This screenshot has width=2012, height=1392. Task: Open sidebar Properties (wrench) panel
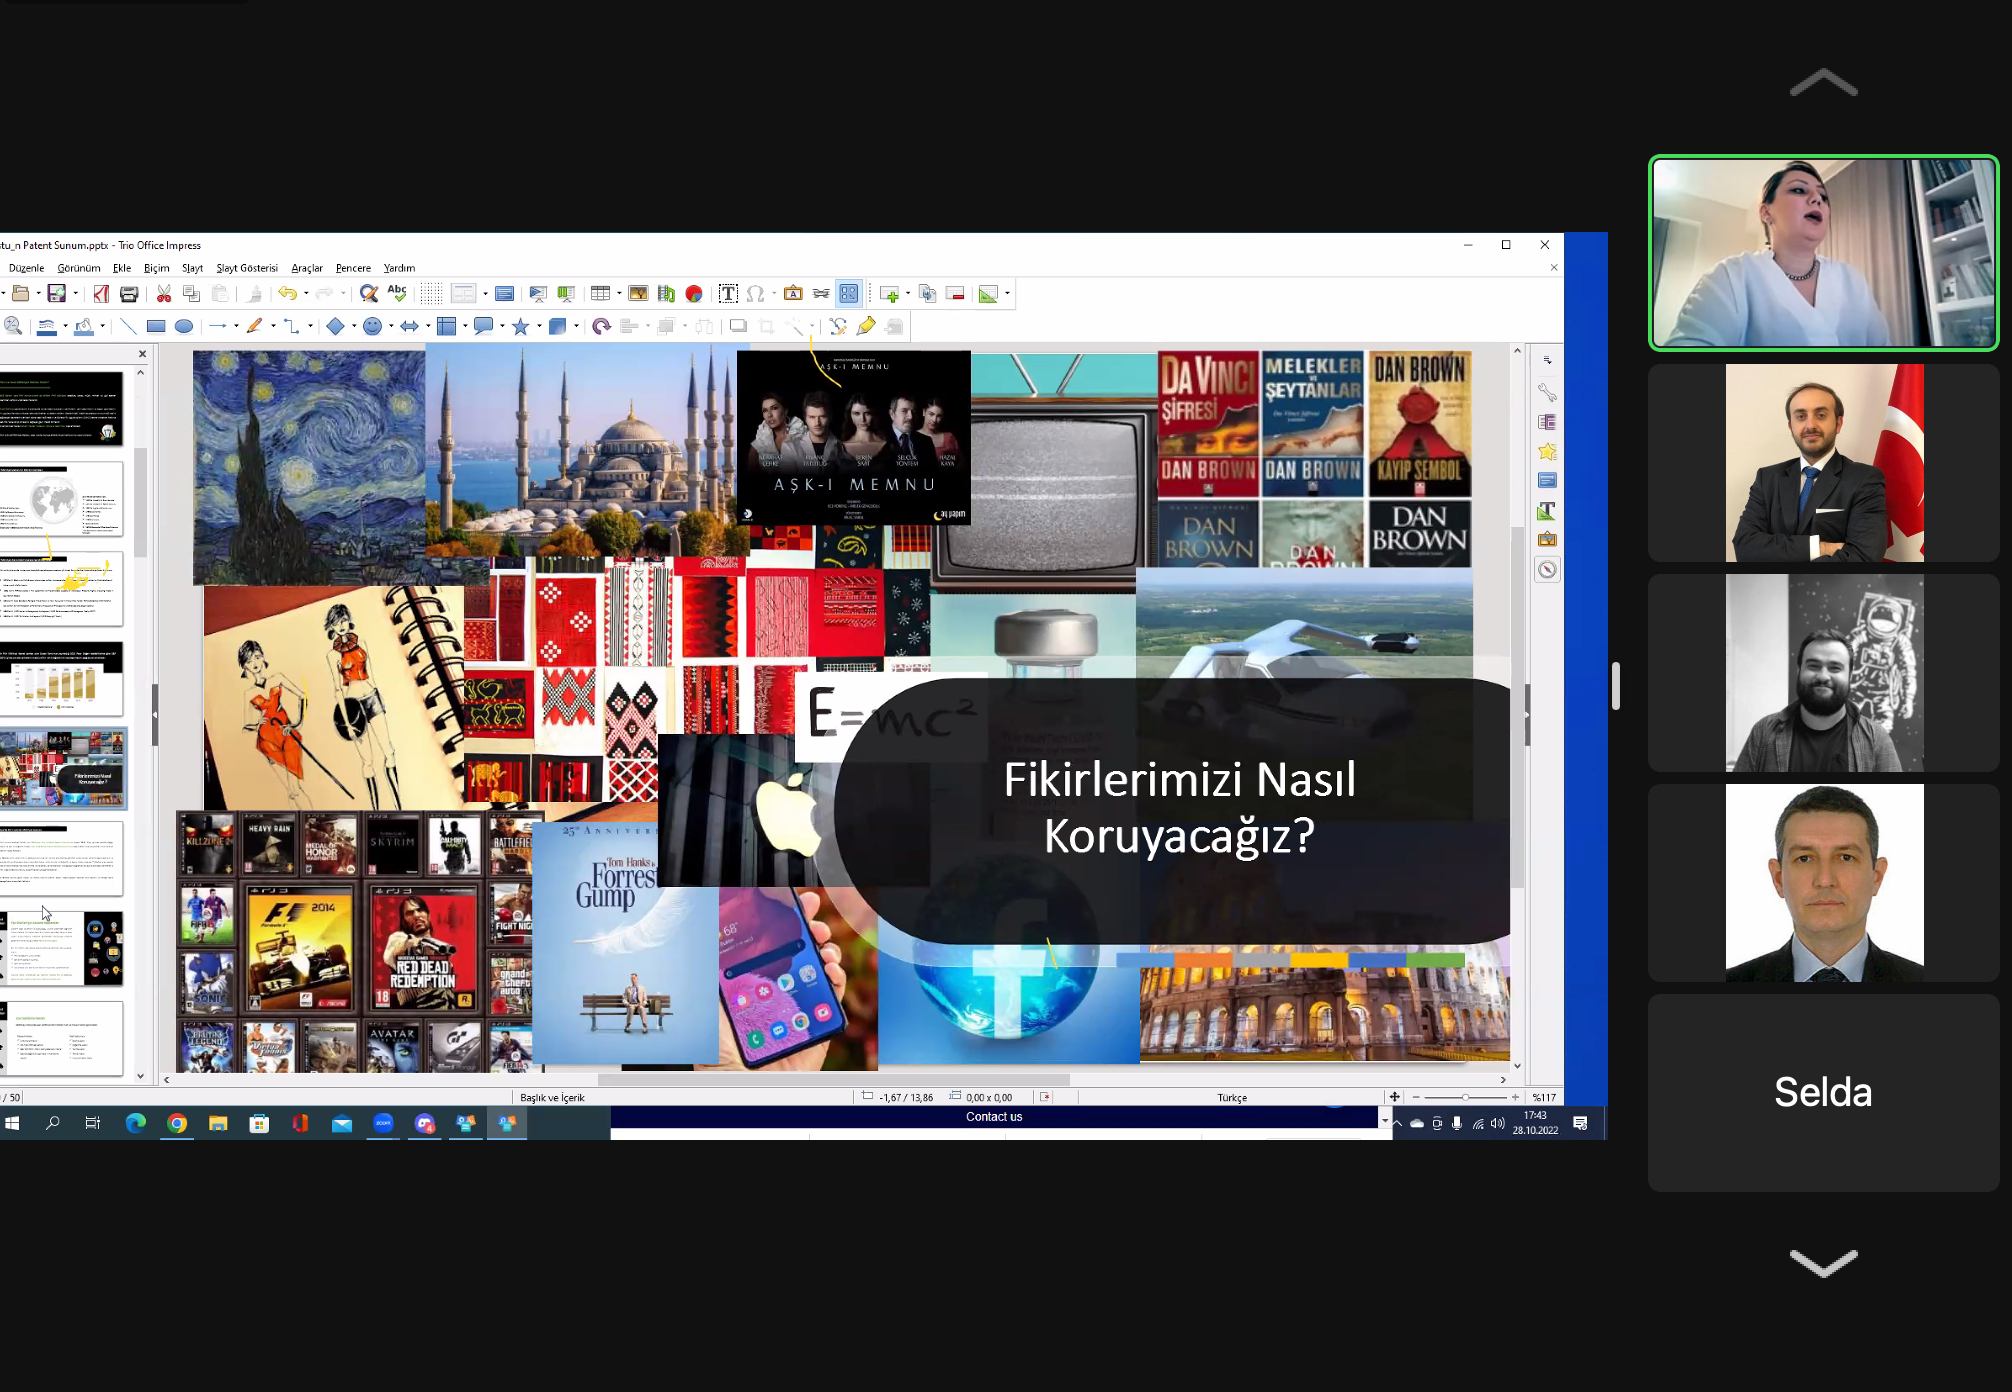1547,392
